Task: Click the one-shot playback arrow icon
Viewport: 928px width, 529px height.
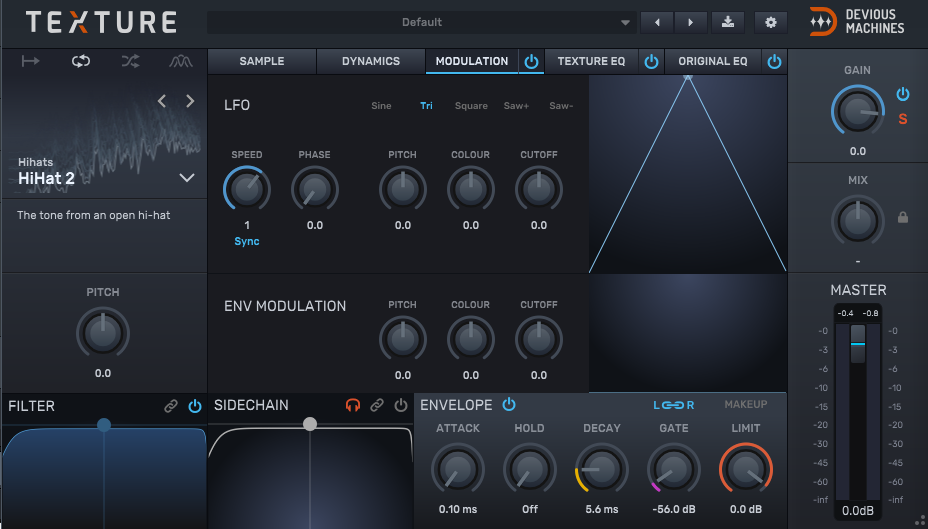Action: (30, 61)
